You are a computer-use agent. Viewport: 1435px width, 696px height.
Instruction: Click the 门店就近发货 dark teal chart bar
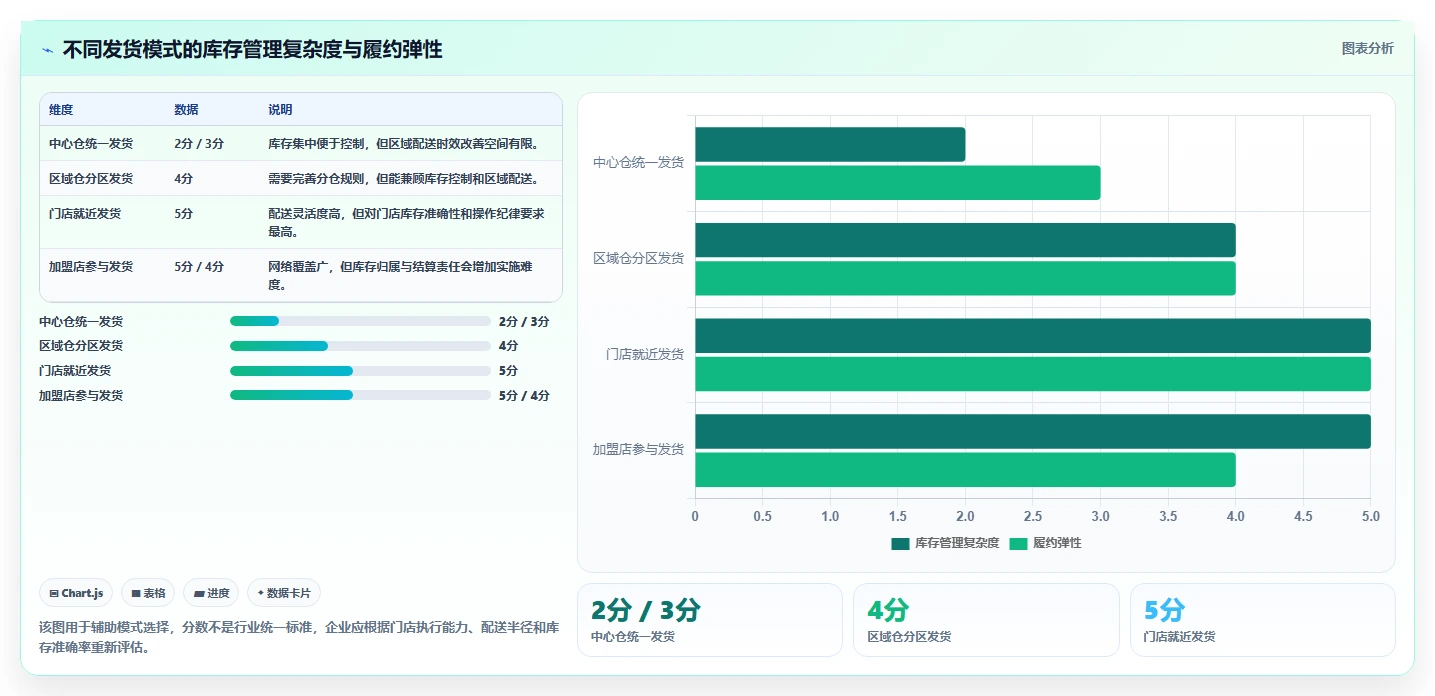1033,336
